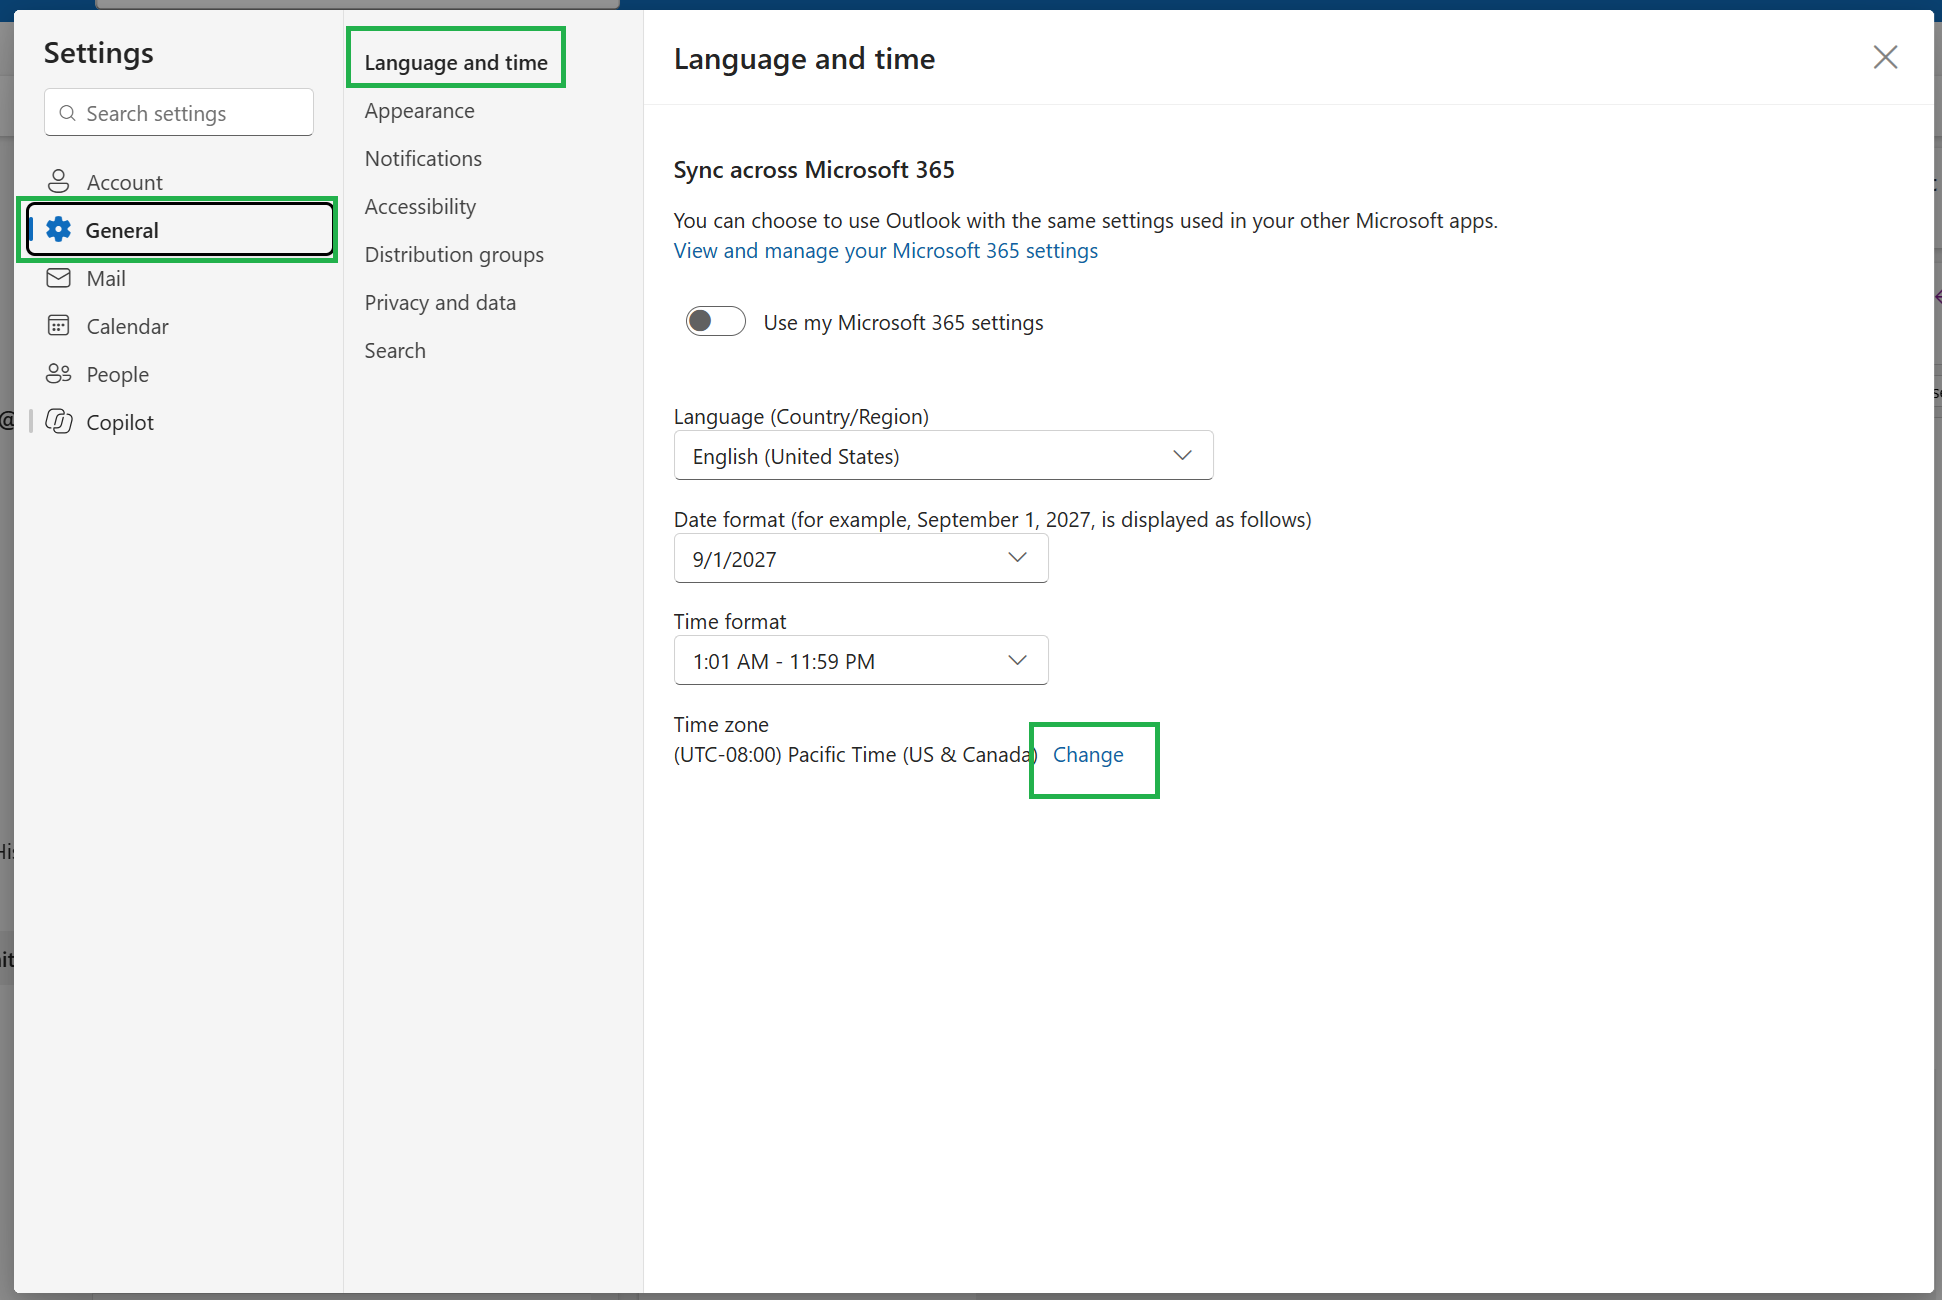Open Privacy and data settings
The image size is (1943, 1304).
pyautogui.click(x=440, y=303)
